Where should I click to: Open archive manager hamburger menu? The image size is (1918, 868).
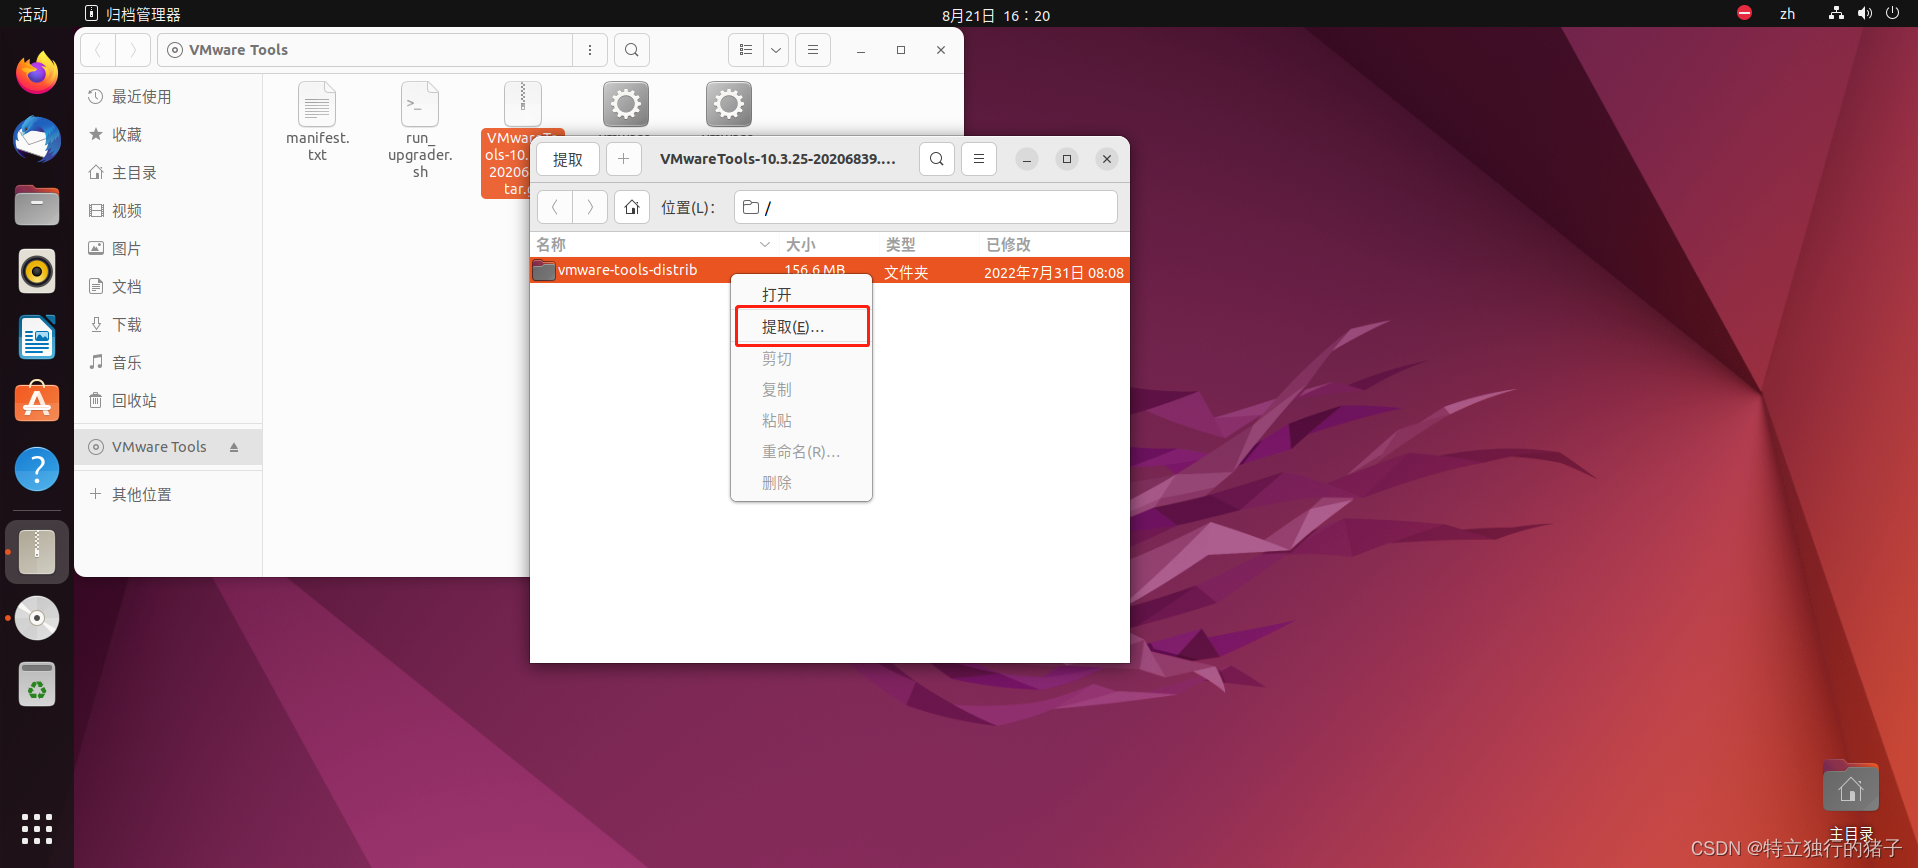(x=979, y=159)
